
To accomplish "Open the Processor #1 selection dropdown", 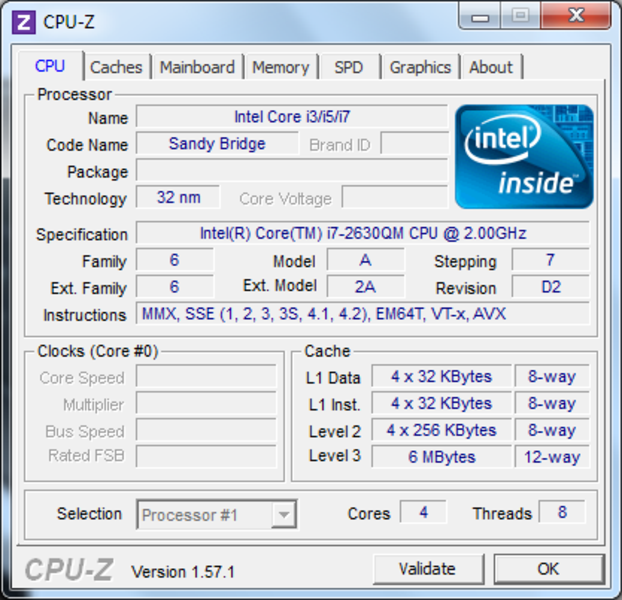I will click(217, 514).
